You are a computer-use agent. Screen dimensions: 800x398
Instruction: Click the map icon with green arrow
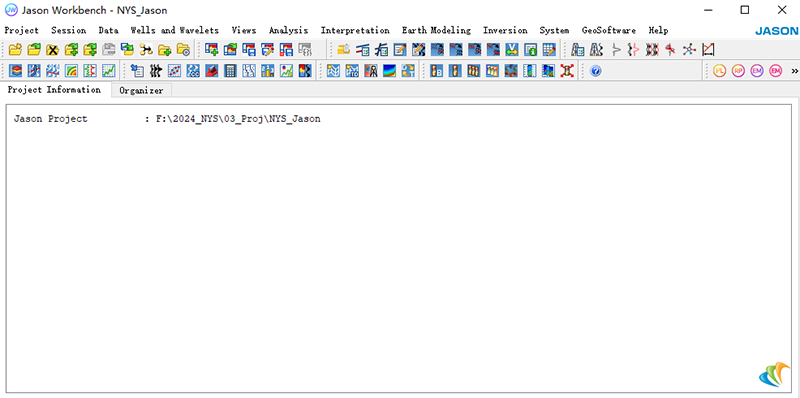click(x=230, y=49)
